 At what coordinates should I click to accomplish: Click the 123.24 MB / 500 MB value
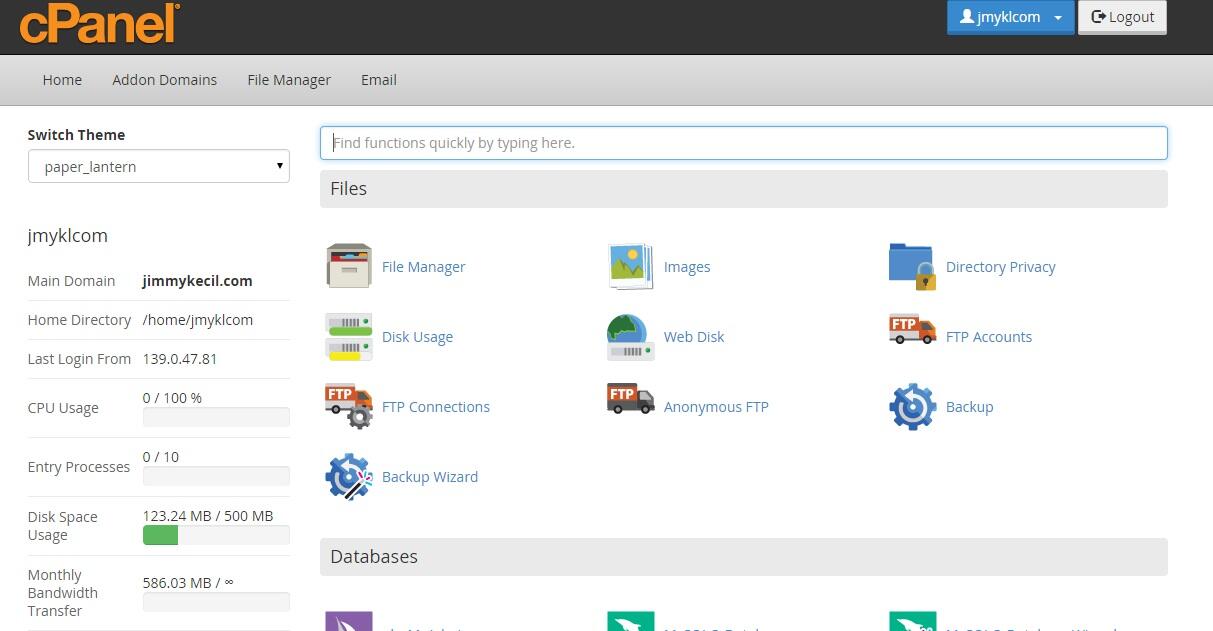click(208, 516)
